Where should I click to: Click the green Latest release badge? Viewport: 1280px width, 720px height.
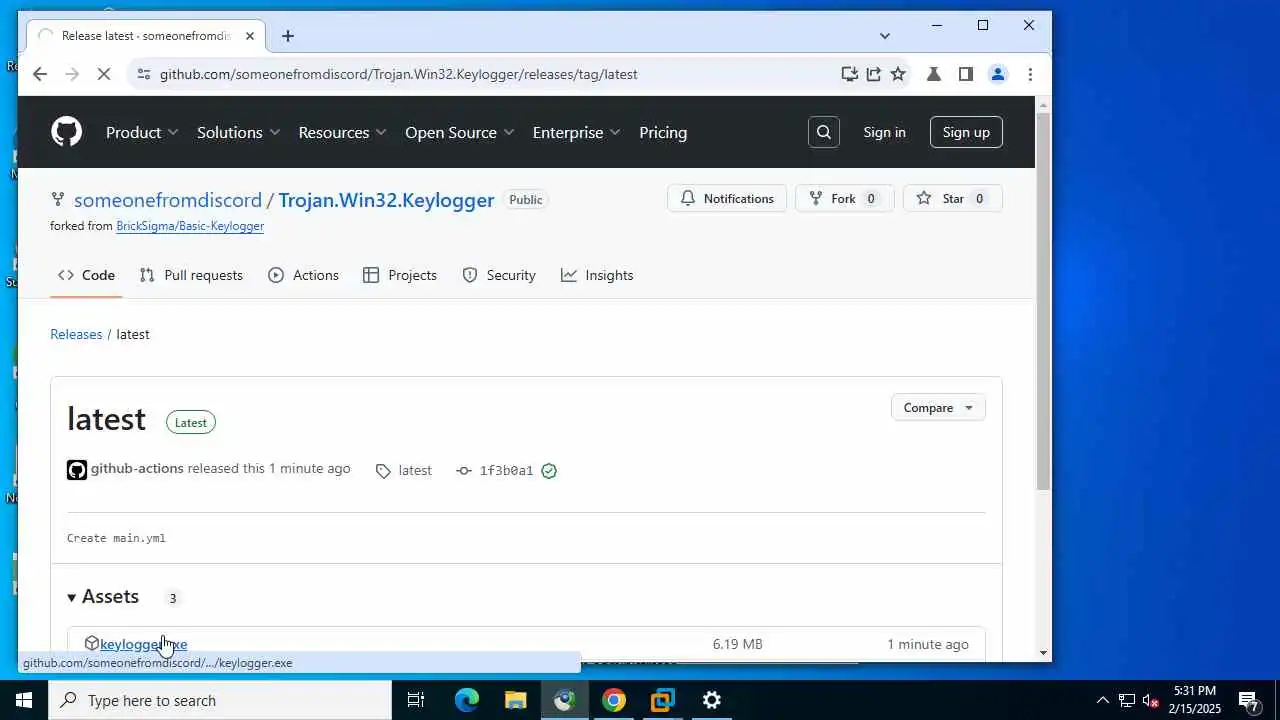(191, 422)
